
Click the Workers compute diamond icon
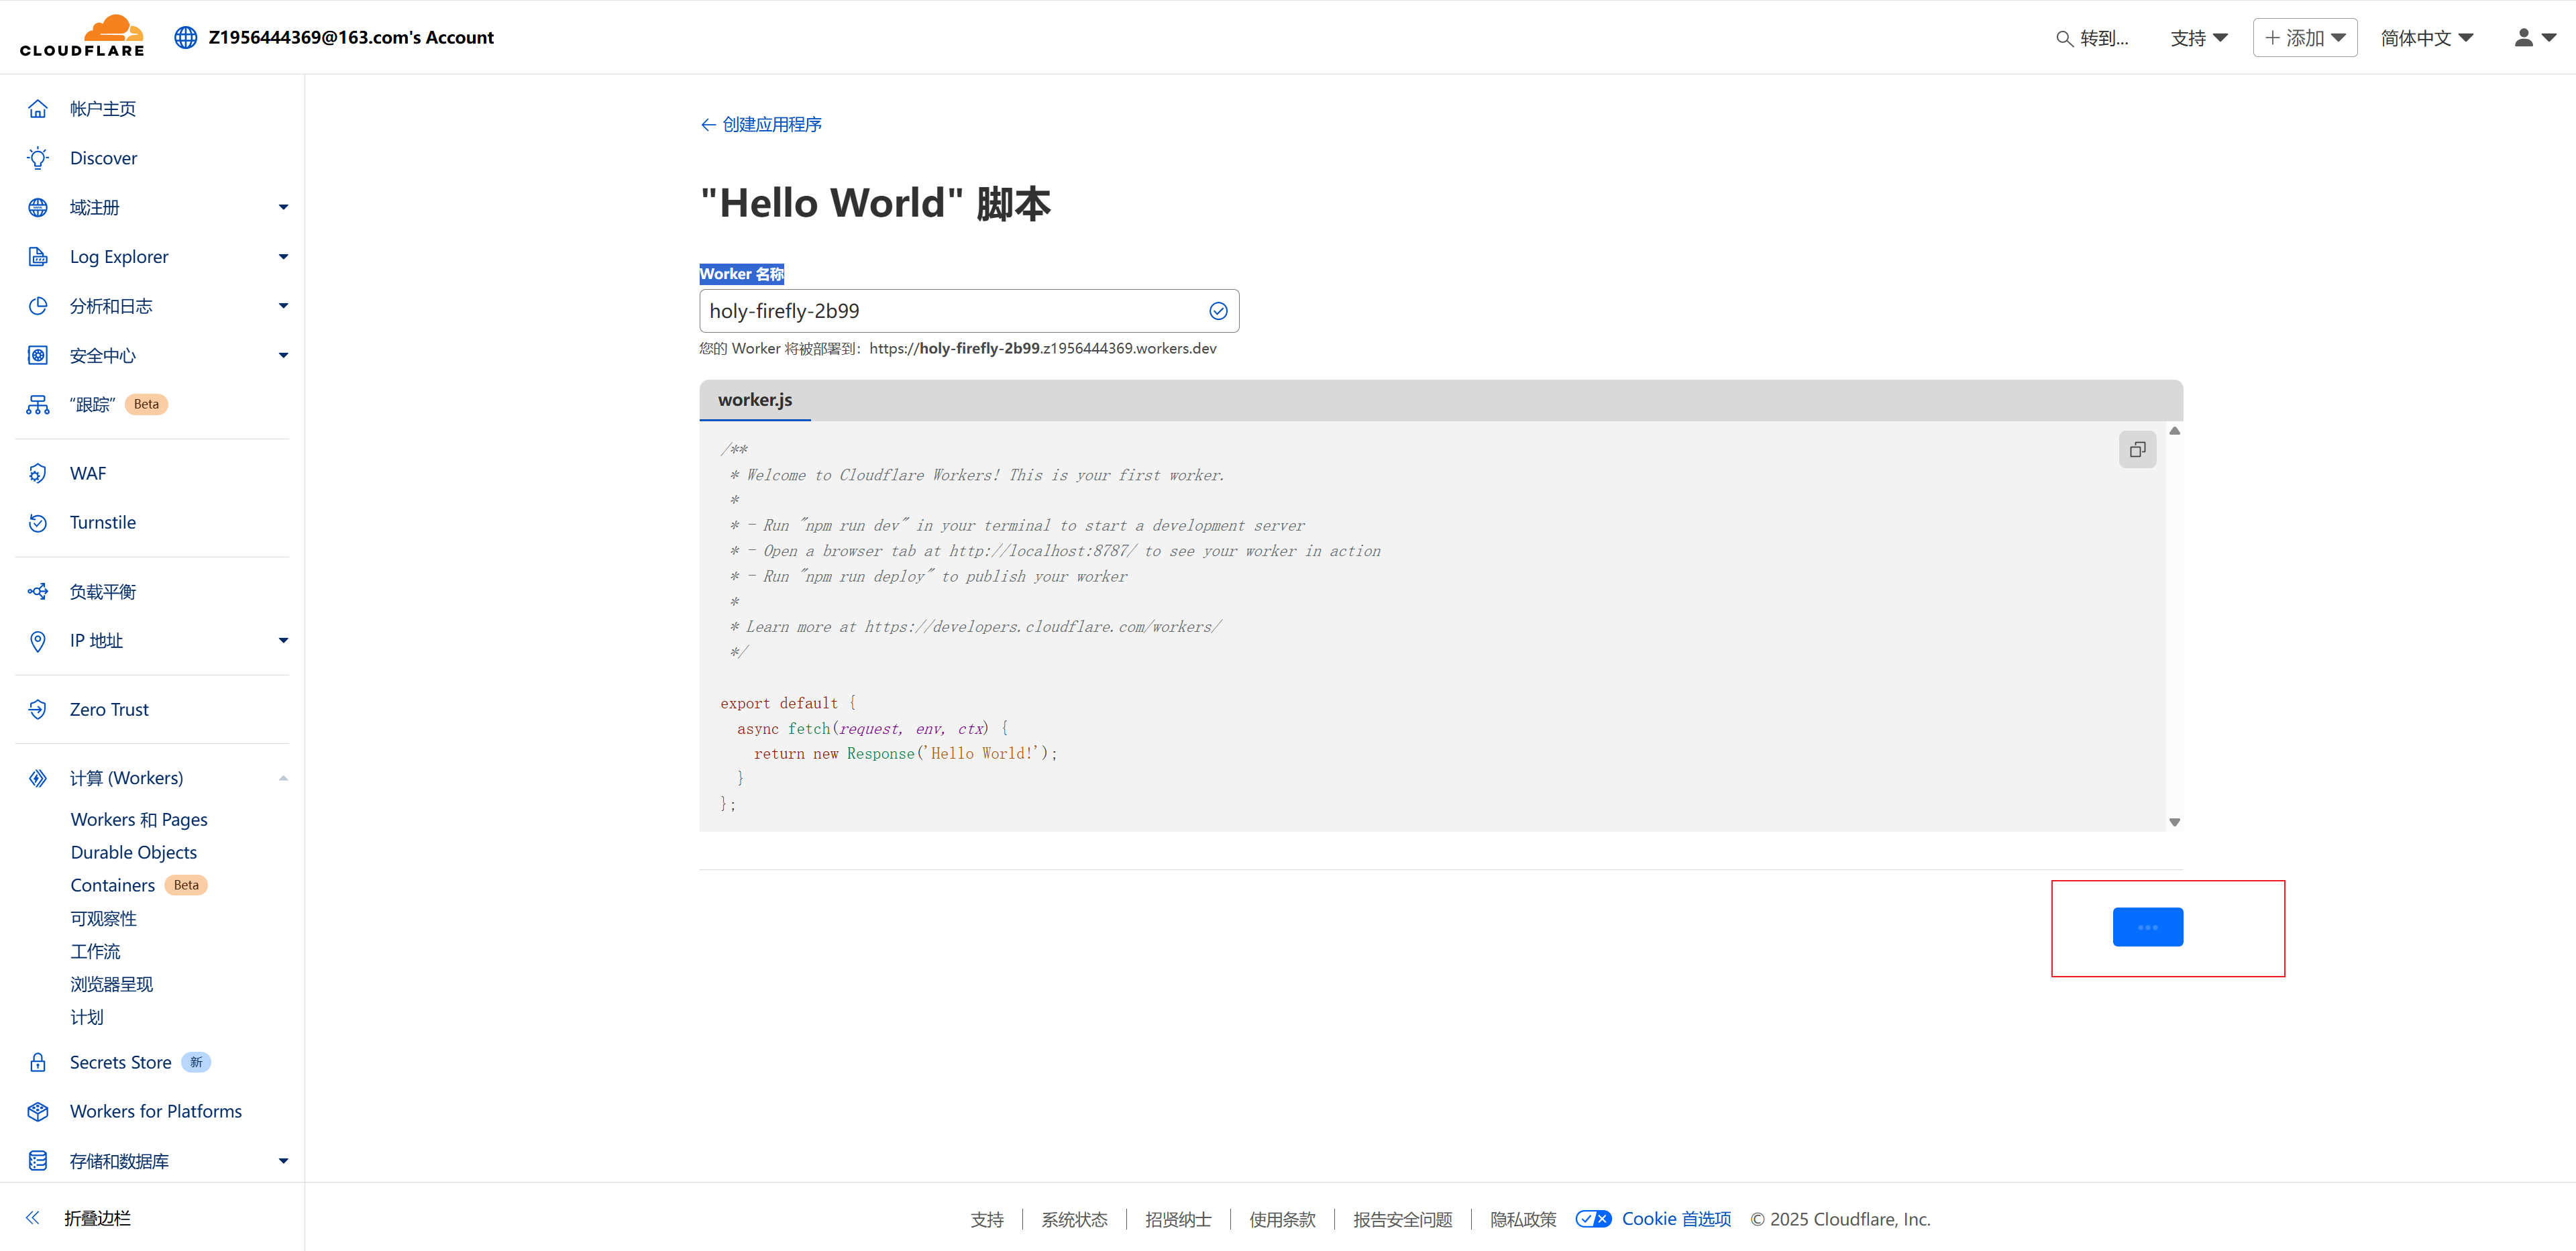38,778
